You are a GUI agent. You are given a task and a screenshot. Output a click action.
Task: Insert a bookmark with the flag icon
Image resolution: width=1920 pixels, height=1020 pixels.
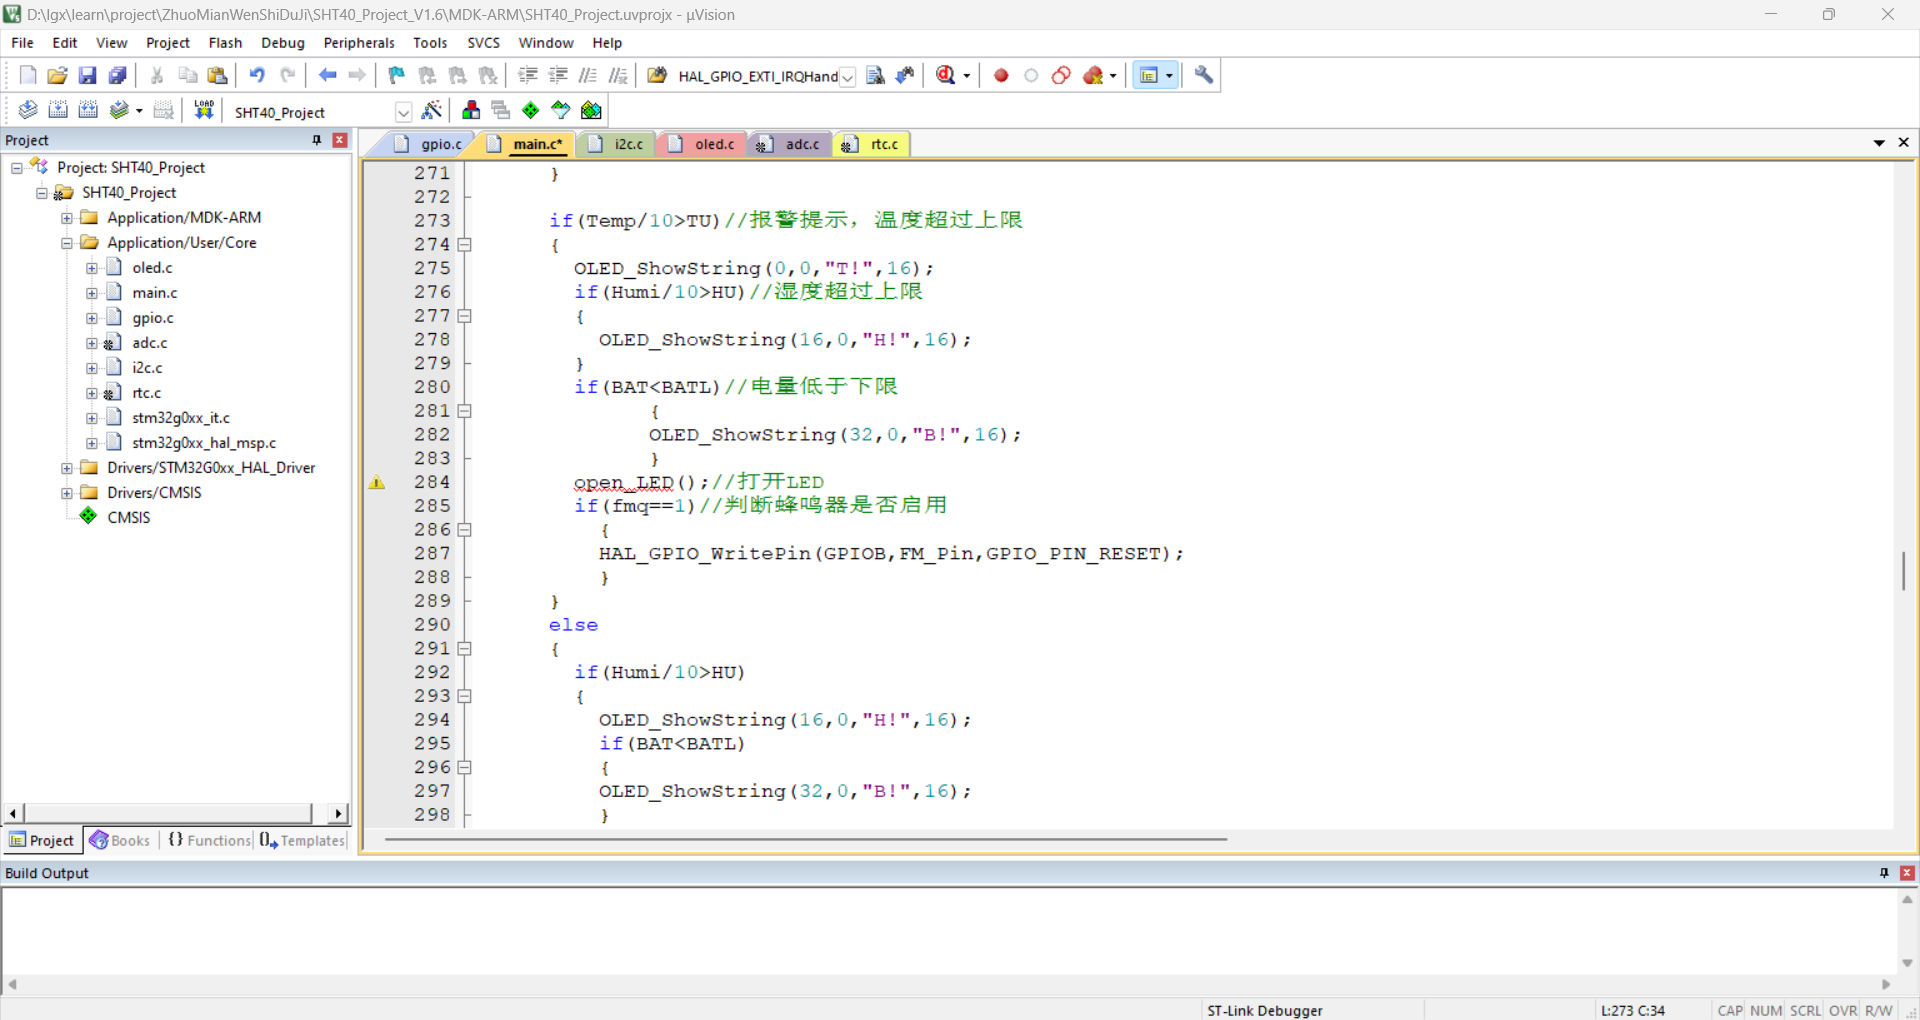[x=397, y=75]
